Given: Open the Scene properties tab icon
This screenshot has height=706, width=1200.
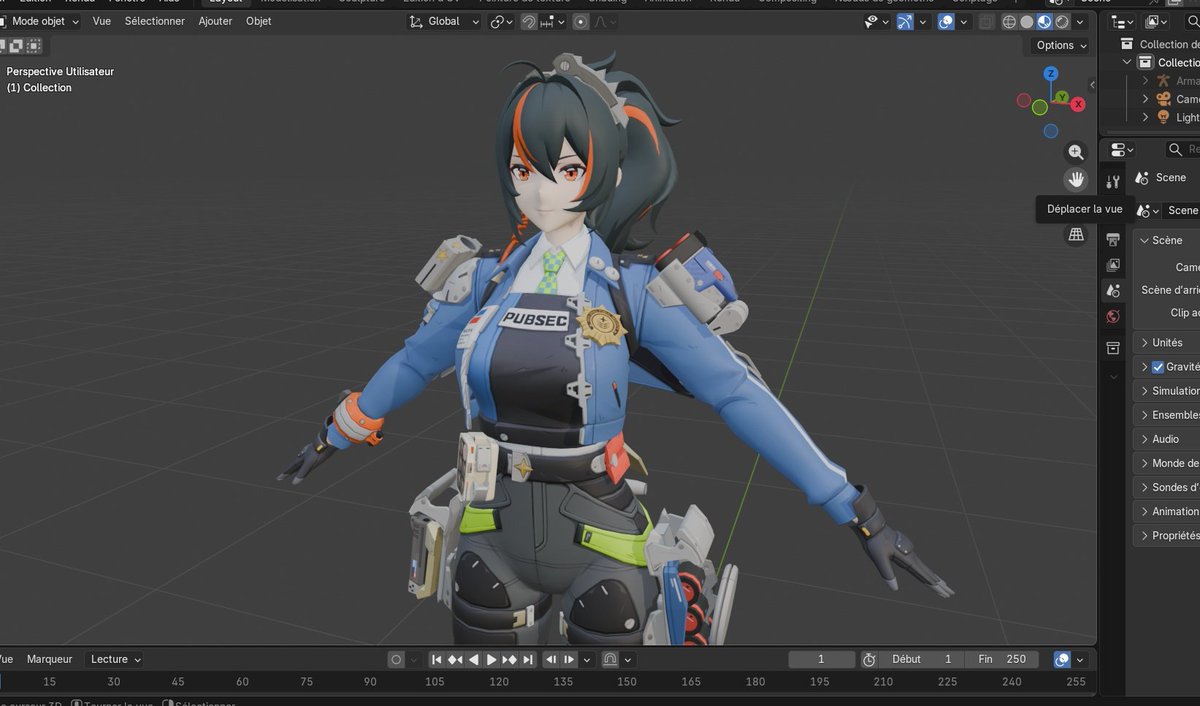Looking at the screenshot, I should tap(1113, 290).
